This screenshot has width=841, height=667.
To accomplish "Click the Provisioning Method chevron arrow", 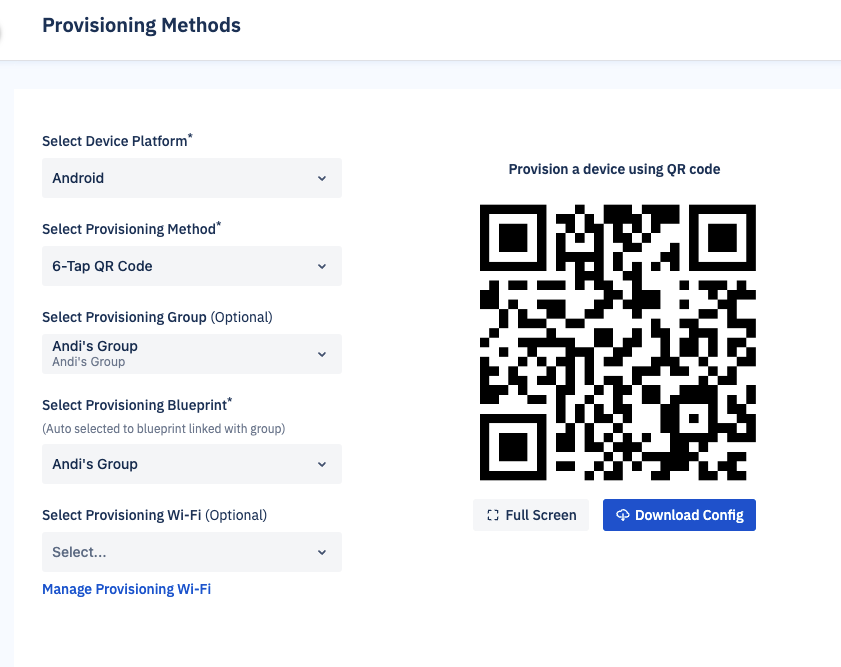I will 322,266.
